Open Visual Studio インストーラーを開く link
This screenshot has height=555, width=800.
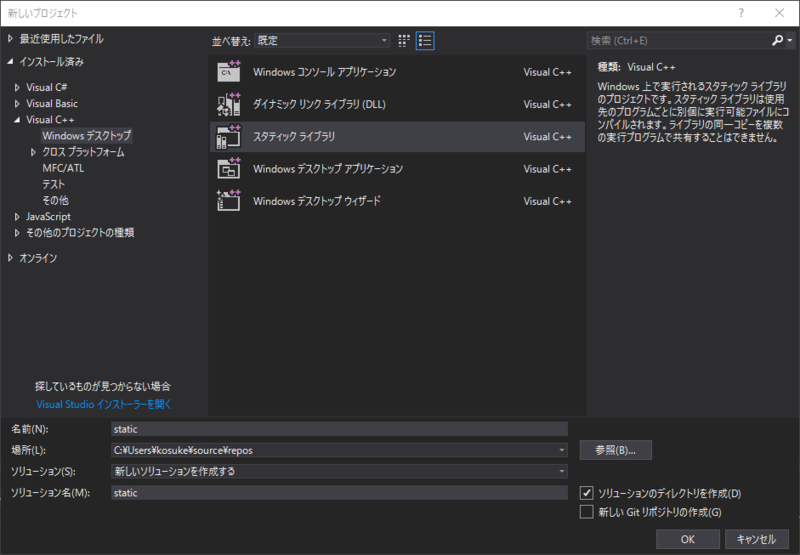104,405
